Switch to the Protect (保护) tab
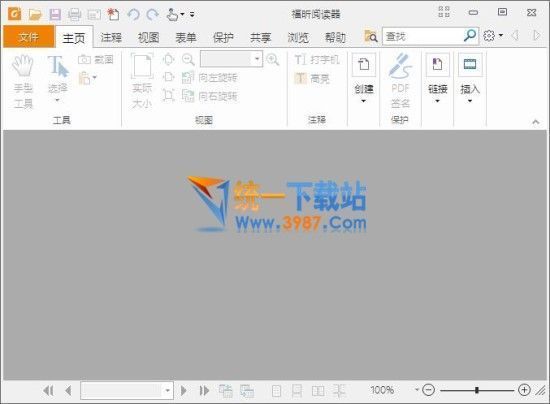 pos(223,37)
